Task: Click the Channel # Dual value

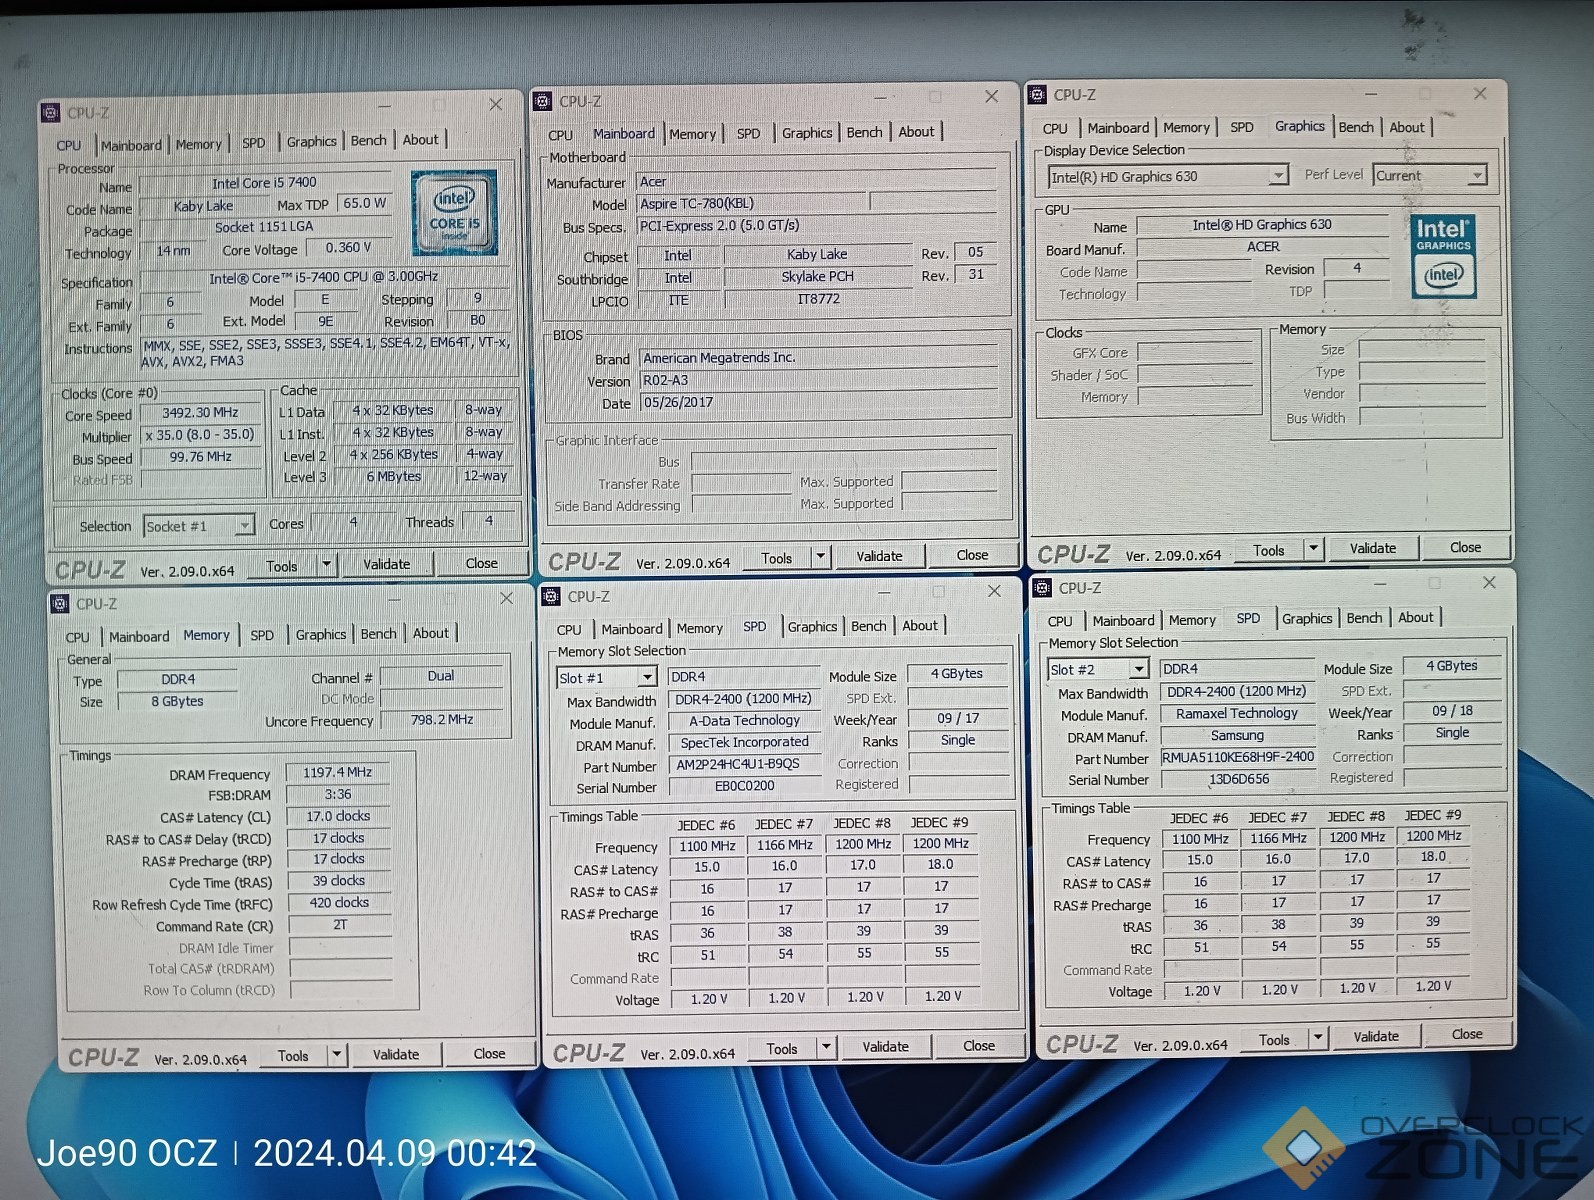Action: (x=441, y=676)
